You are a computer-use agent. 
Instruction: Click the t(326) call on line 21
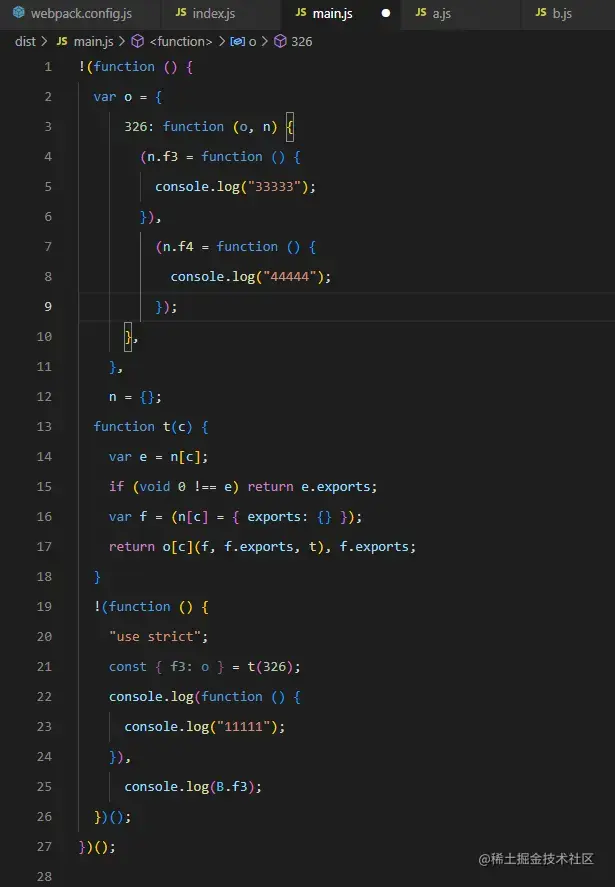270,666
